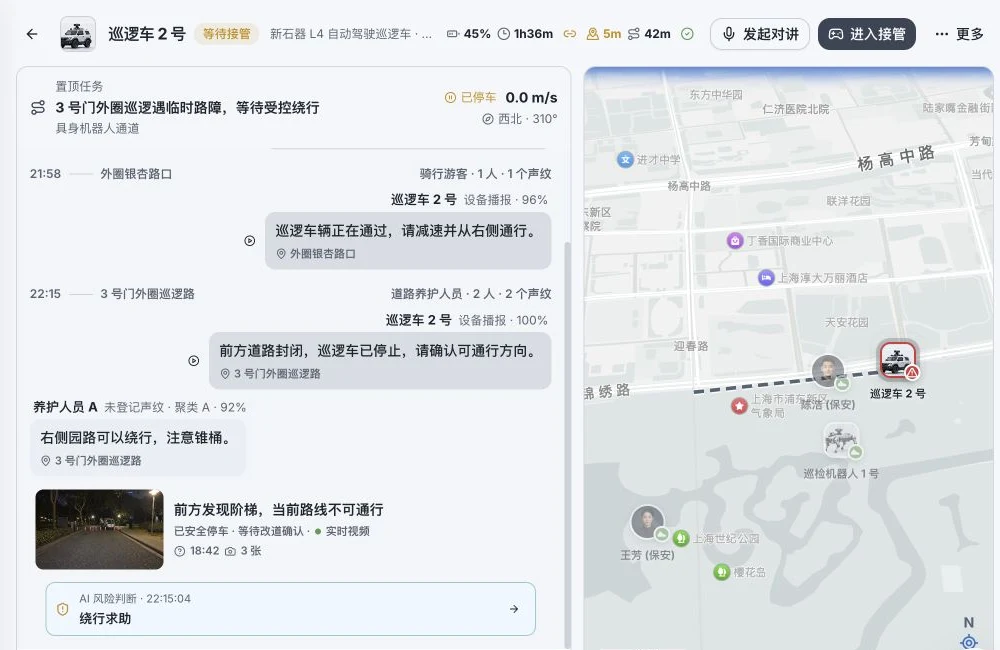Click the 0.0 m/s speed readout

[531, 98]
